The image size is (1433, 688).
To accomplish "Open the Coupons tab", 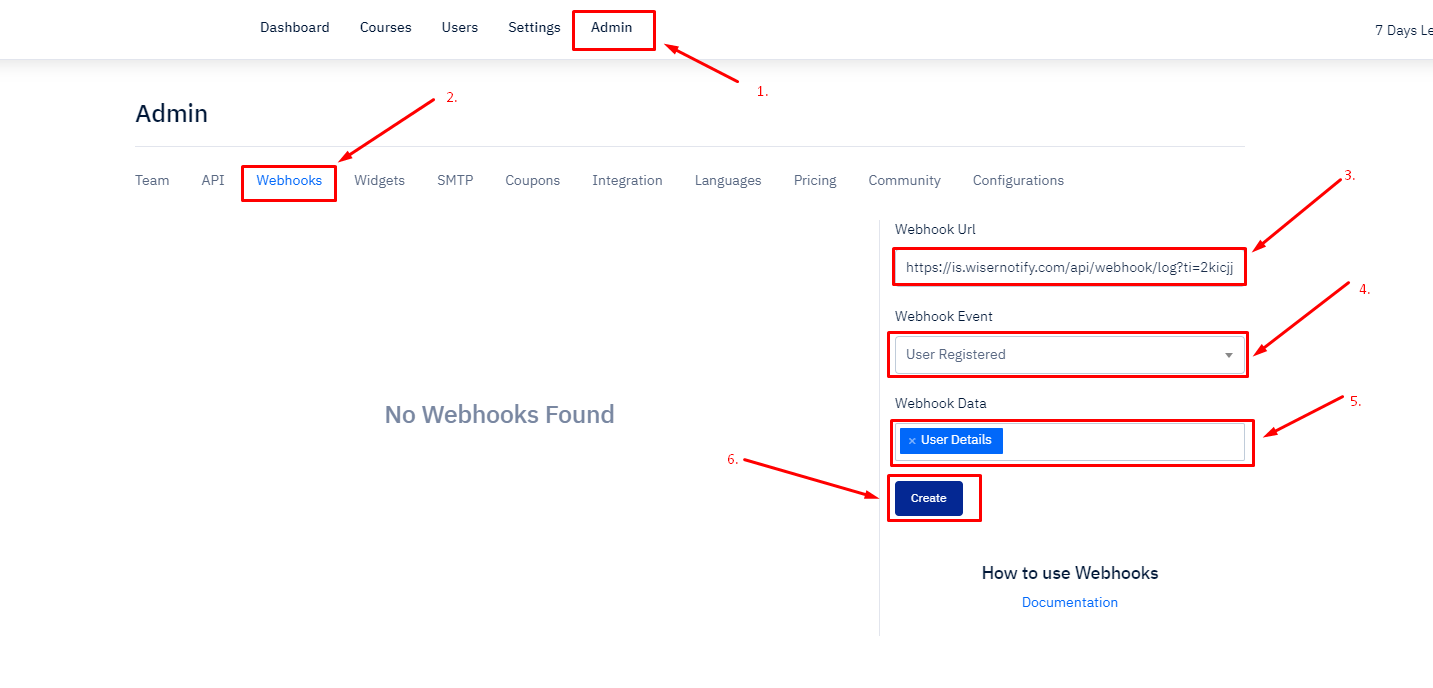I will click(x=533, y=181).
